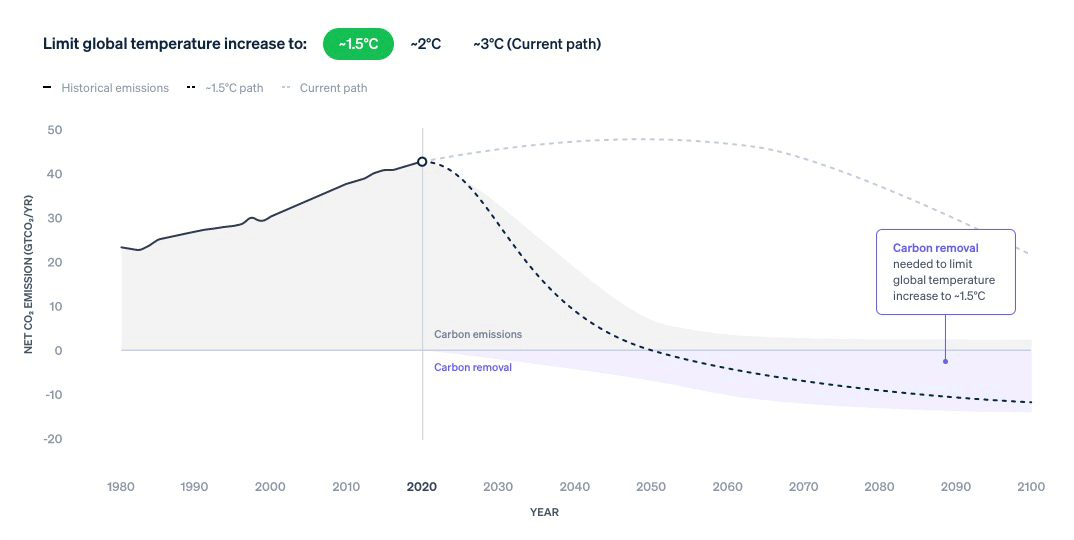Click the 1980 year label on the axis

[x=121, y=487]
